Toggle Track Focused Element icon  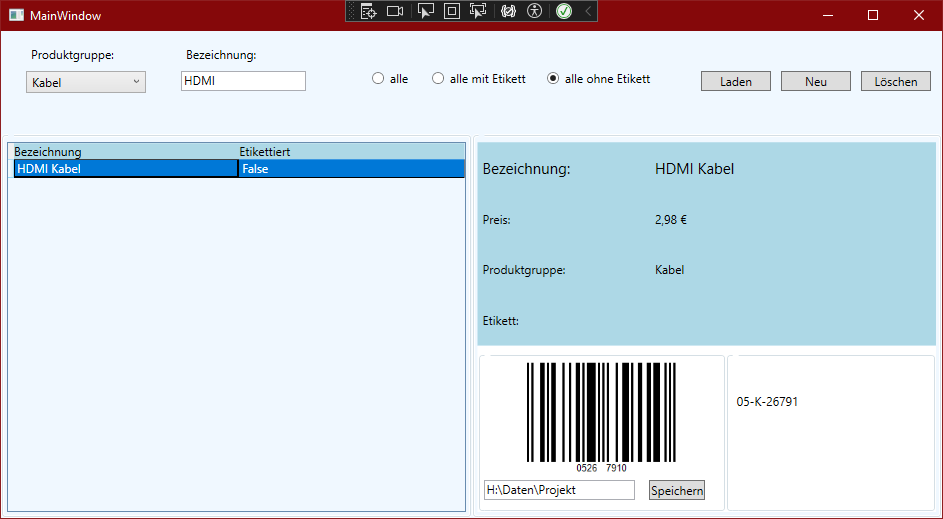tap(478, 11)
